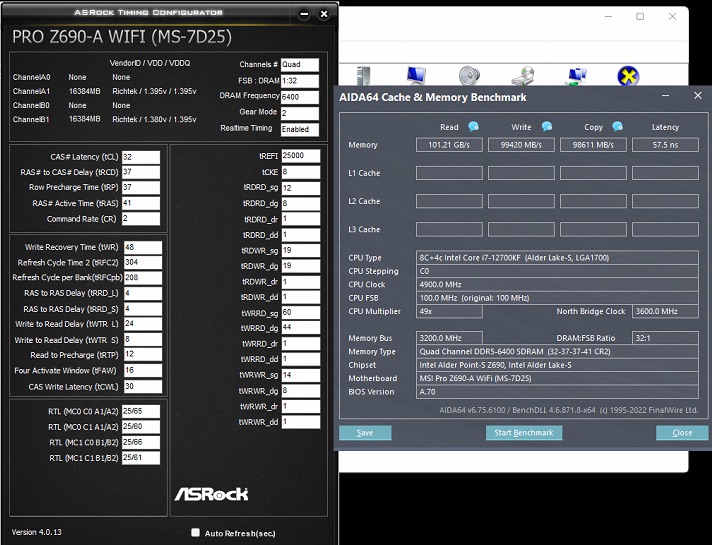Close the ASRock Timing Configurator window
Image resolution: width=712 pixels, height=545 pixels.
[324, 14]
